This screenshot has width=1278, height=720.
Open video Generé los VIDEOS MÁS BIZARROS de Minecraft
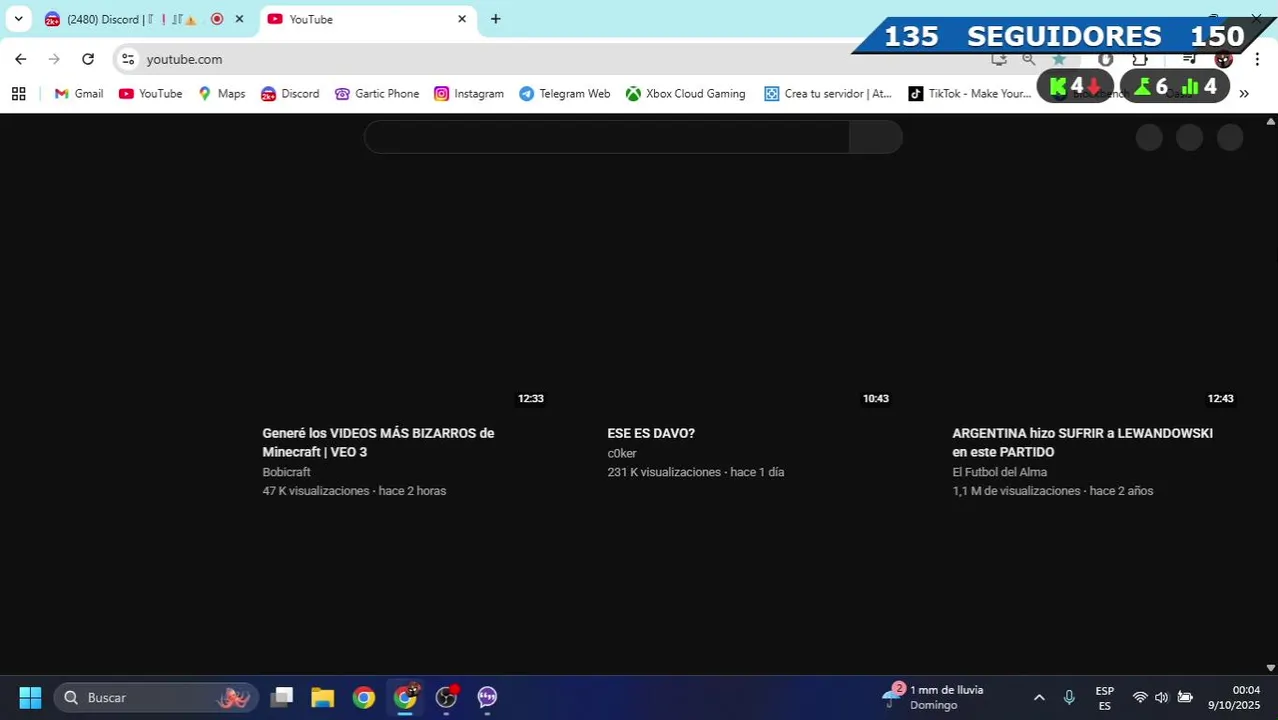(378, 442)
